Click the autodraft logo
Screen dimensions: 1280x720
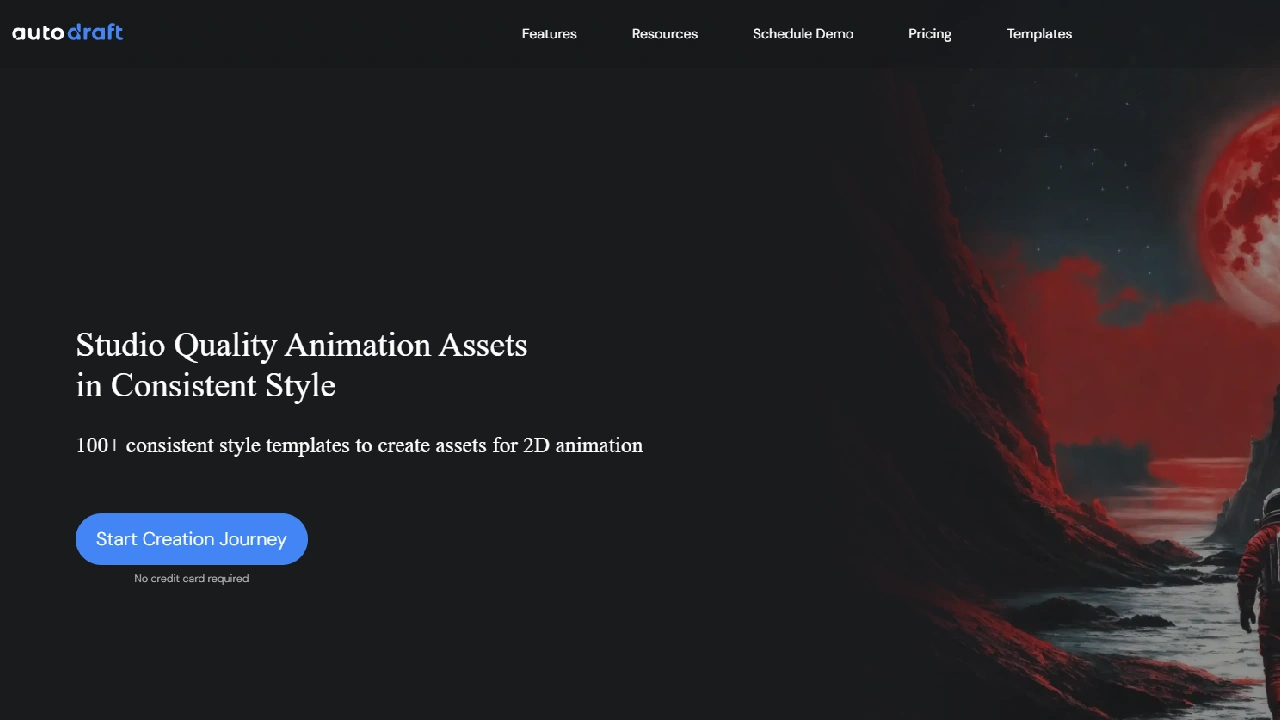tap(67, 33)
